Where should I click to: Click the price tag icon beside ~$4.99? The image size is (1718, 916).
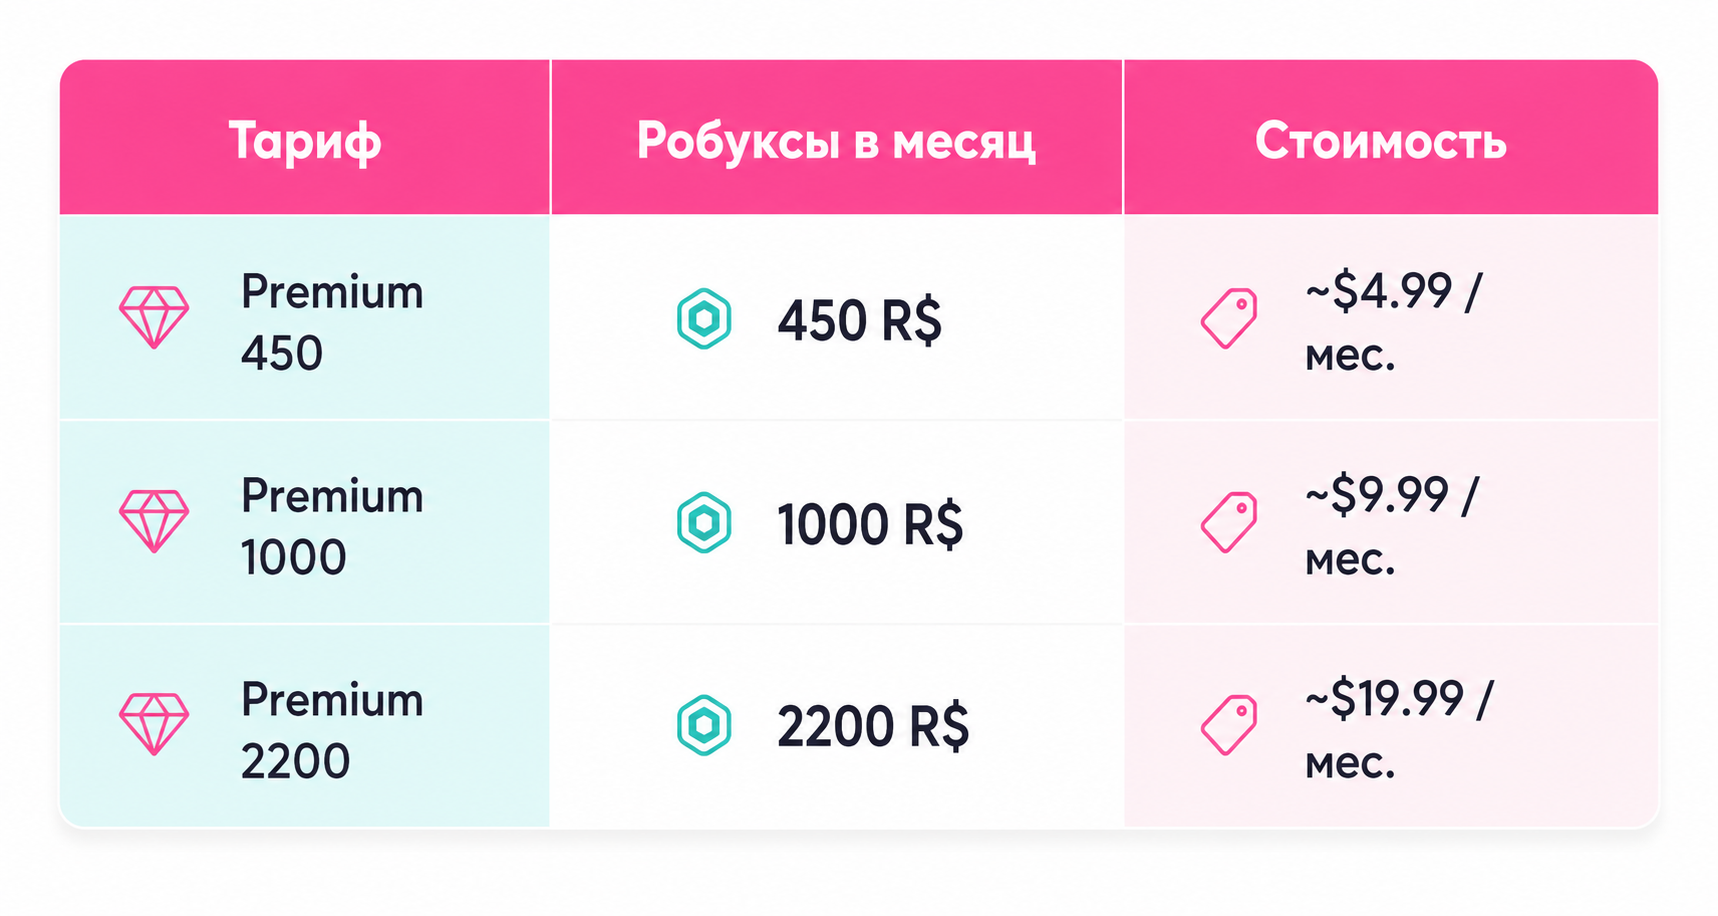[x=1229, y=318]
